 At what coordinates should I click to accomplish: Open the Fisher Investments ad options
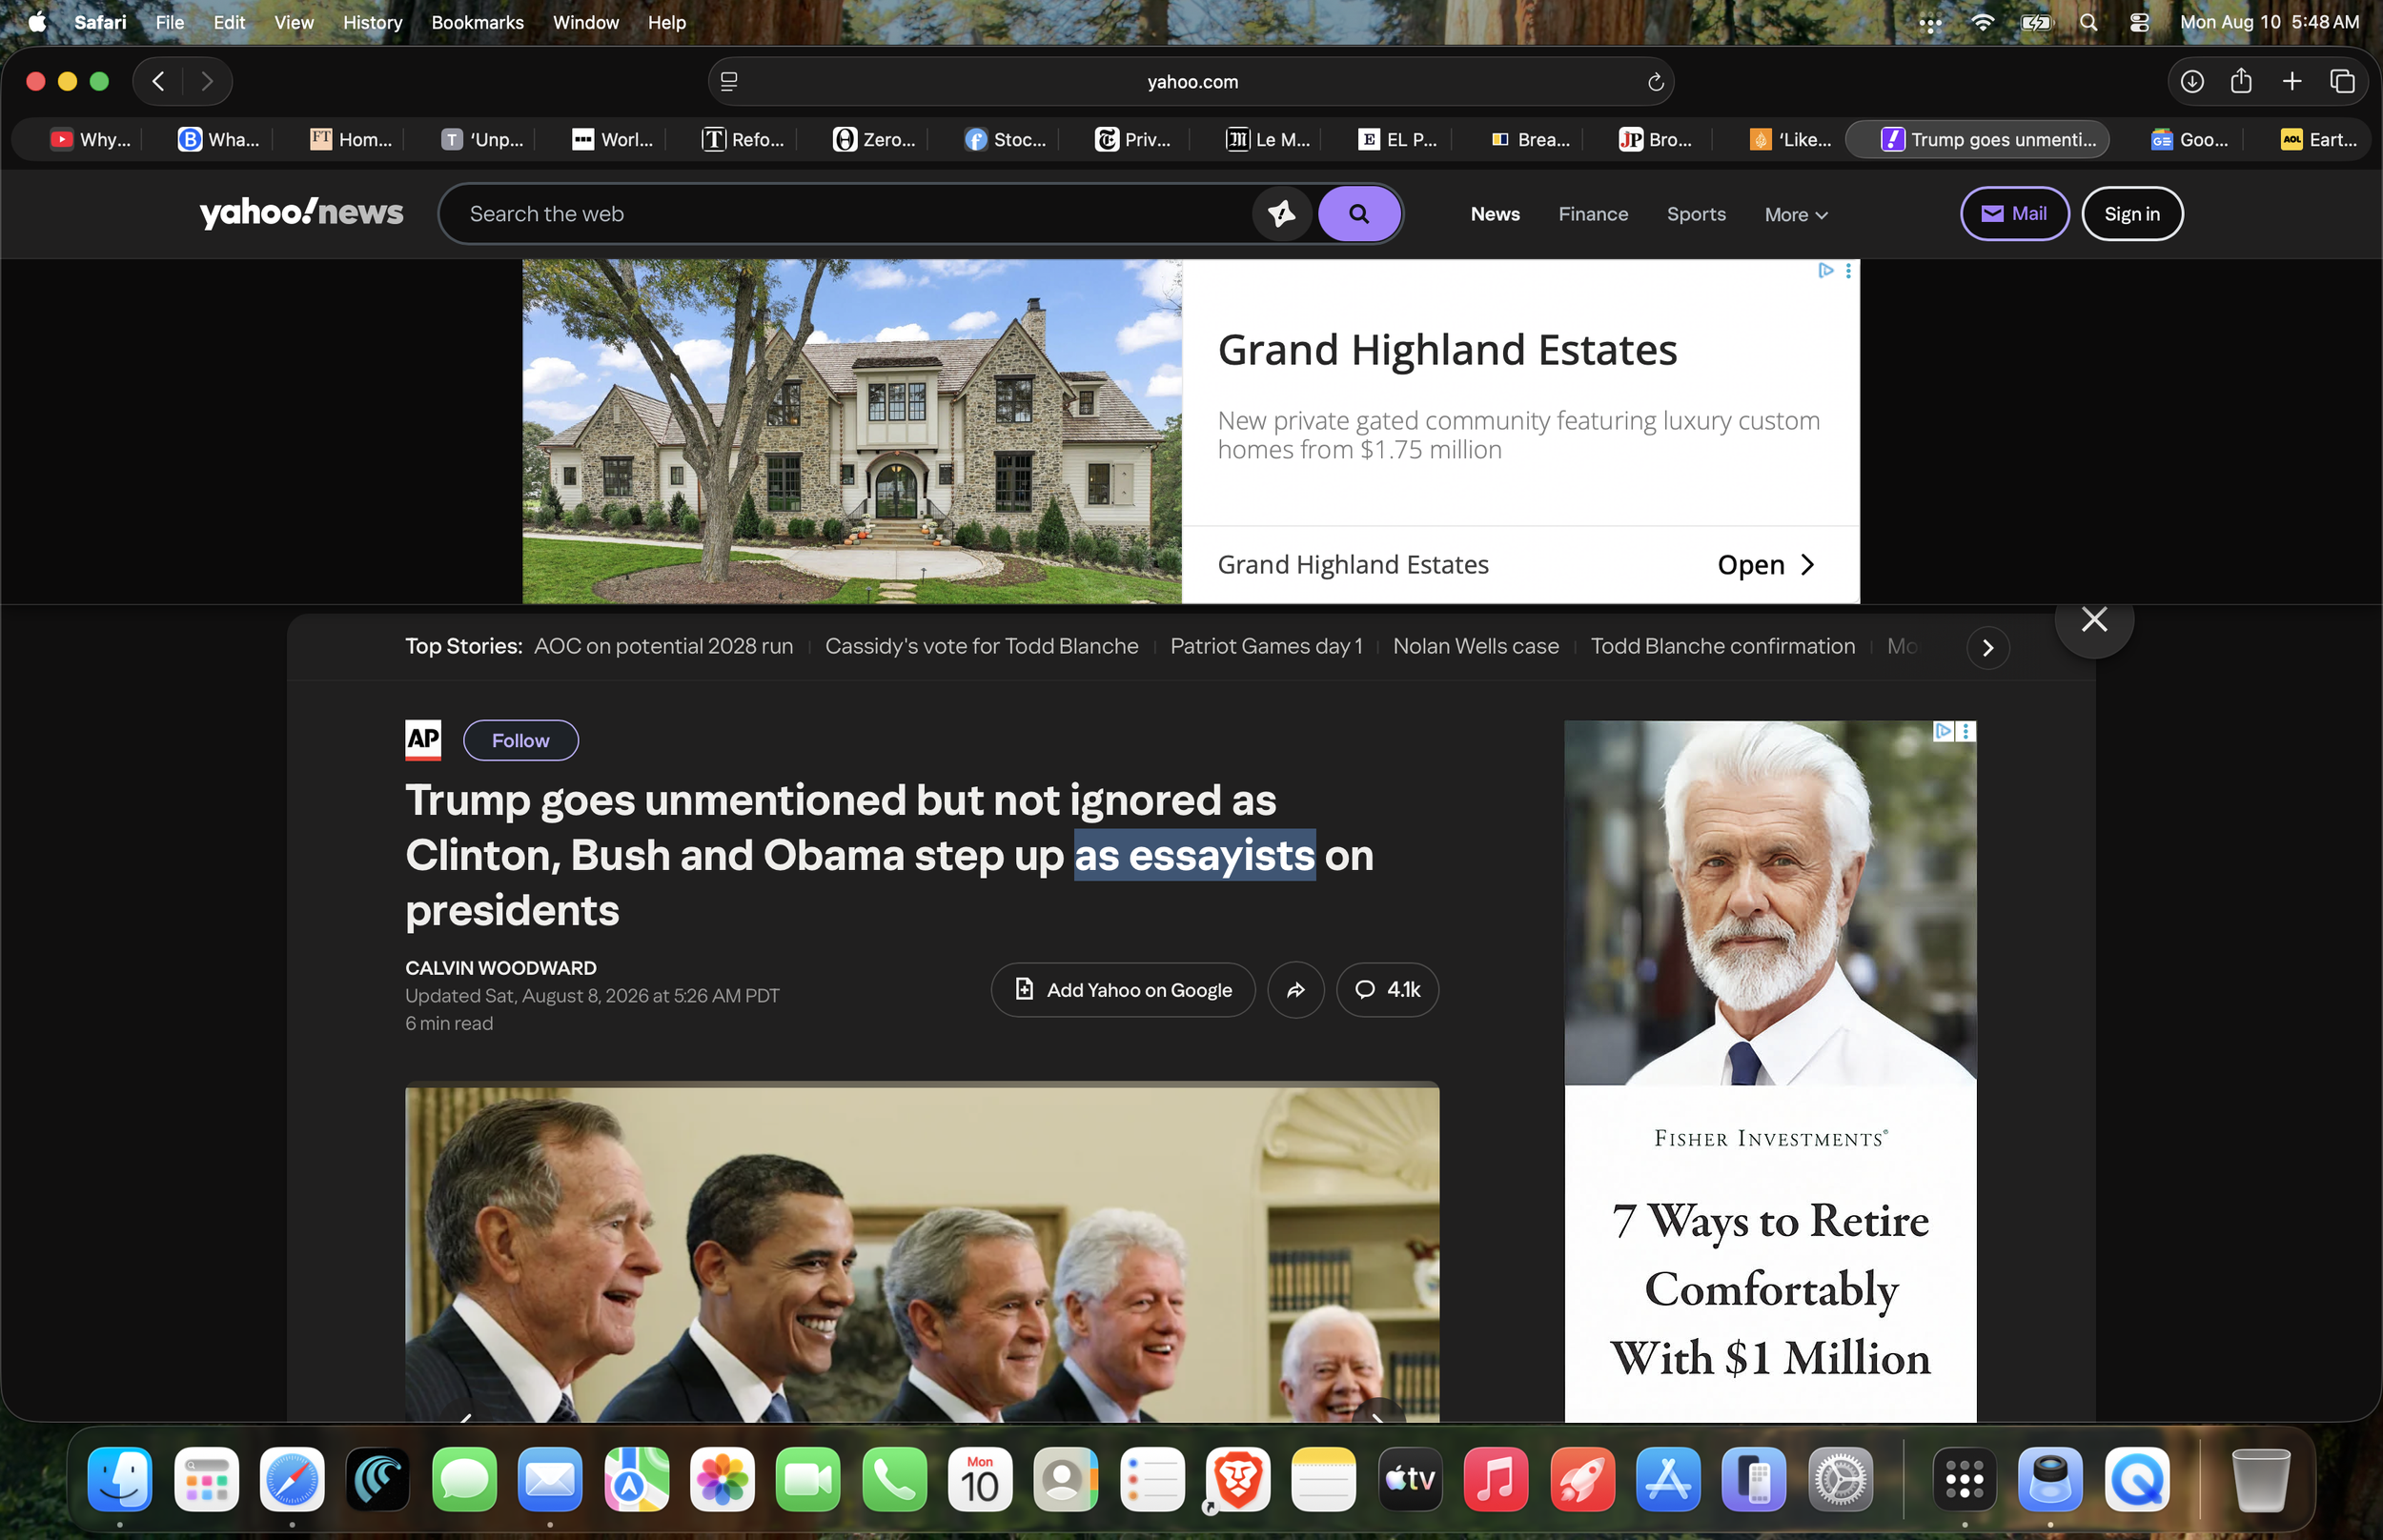1965,731
